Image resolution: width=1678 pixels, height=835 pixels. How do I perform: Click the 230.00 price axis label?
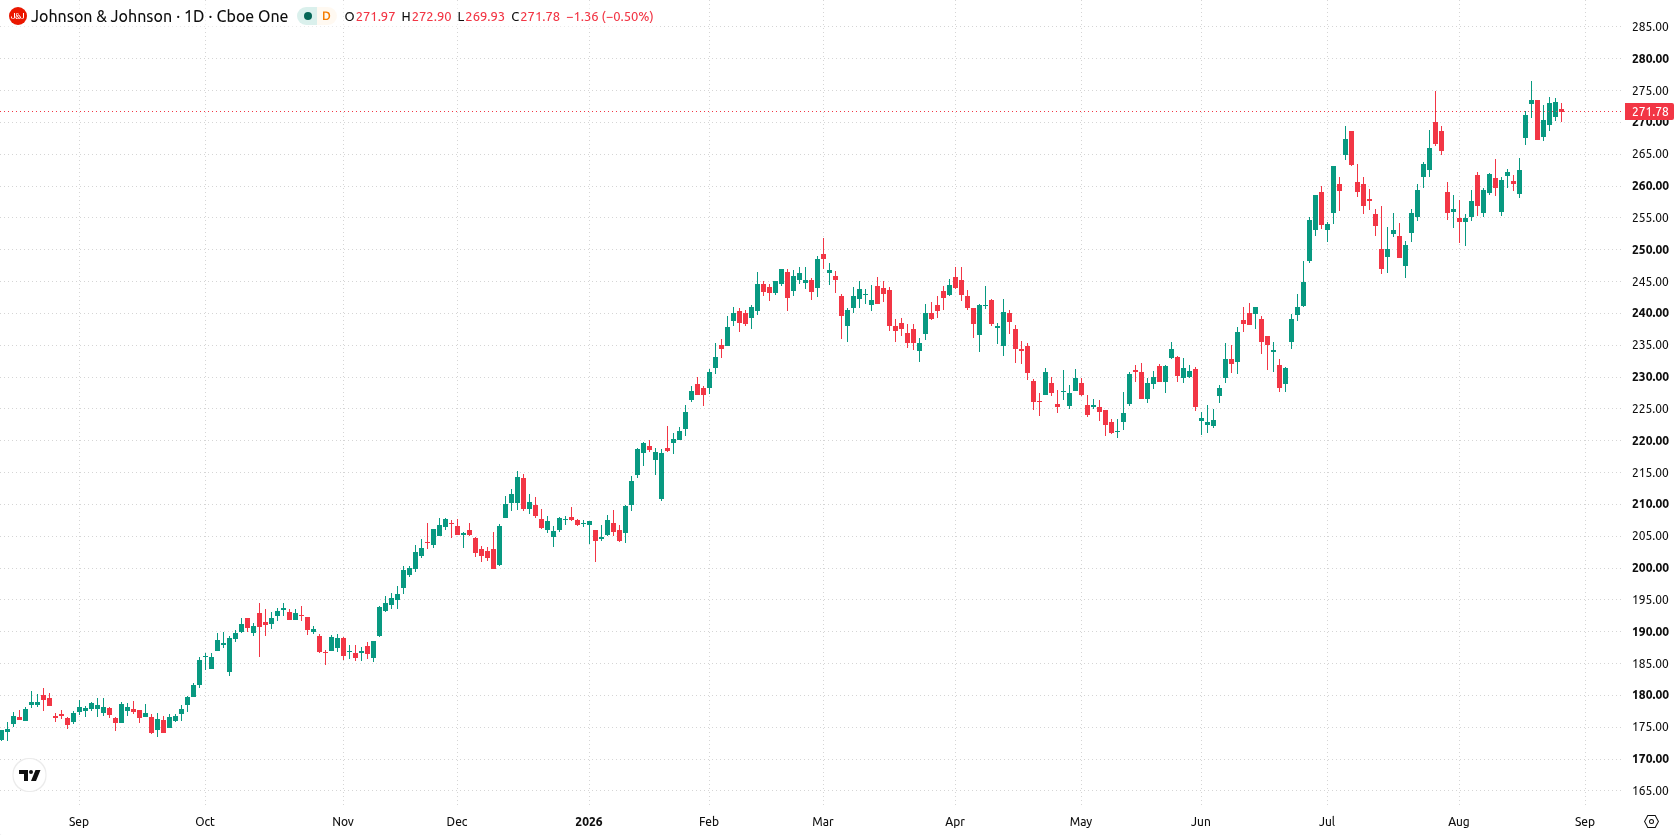1650,377
